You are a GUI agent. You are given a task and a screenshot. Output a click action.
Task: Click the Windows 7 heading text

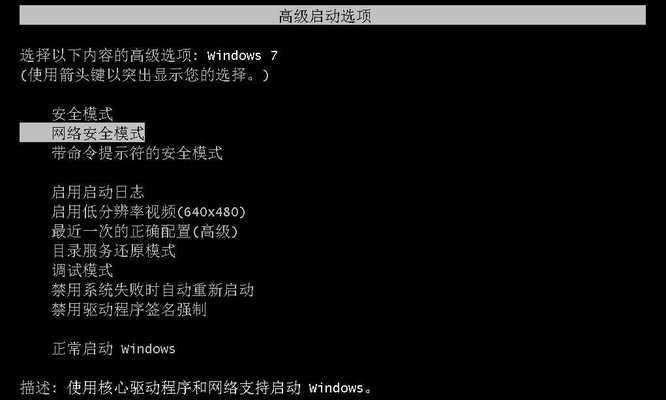point(242,55)
